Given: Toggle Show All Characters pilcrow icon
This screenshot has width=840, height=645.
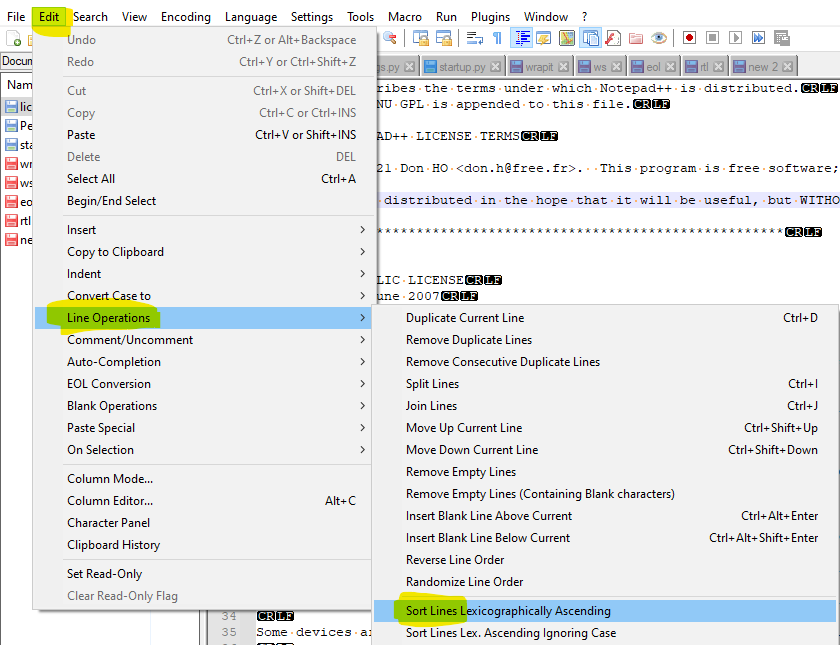Looking at the screenshot, I should 497,38.
